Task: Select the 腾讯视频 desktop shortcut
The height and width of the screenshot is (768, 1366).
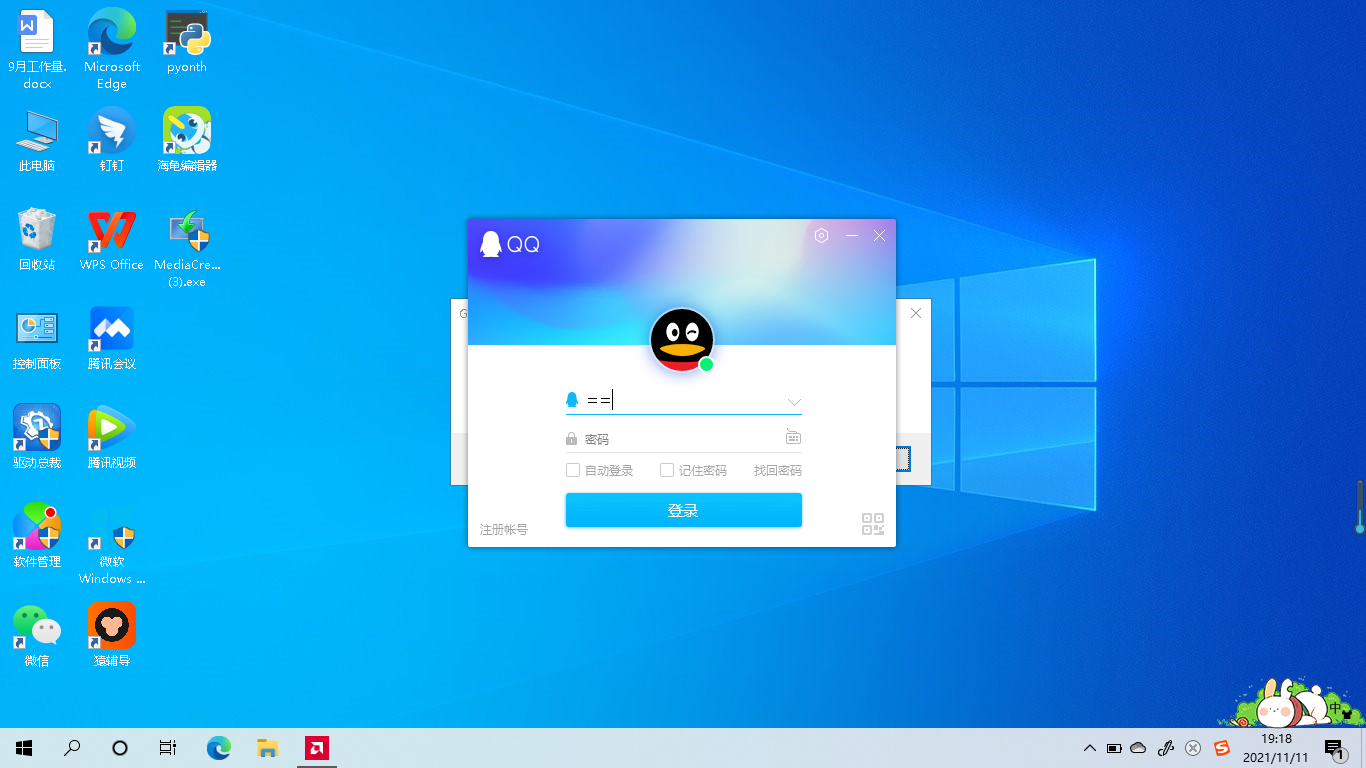Action: [x=112, y=437]
